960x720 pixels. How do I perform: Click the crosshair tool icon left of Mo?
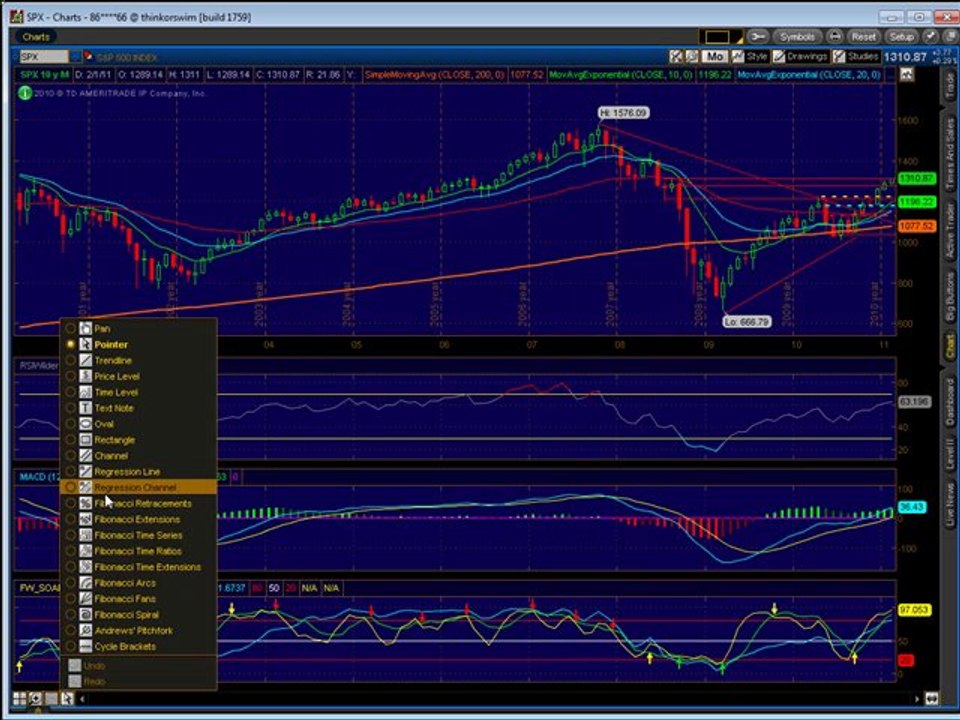point(675,56)
